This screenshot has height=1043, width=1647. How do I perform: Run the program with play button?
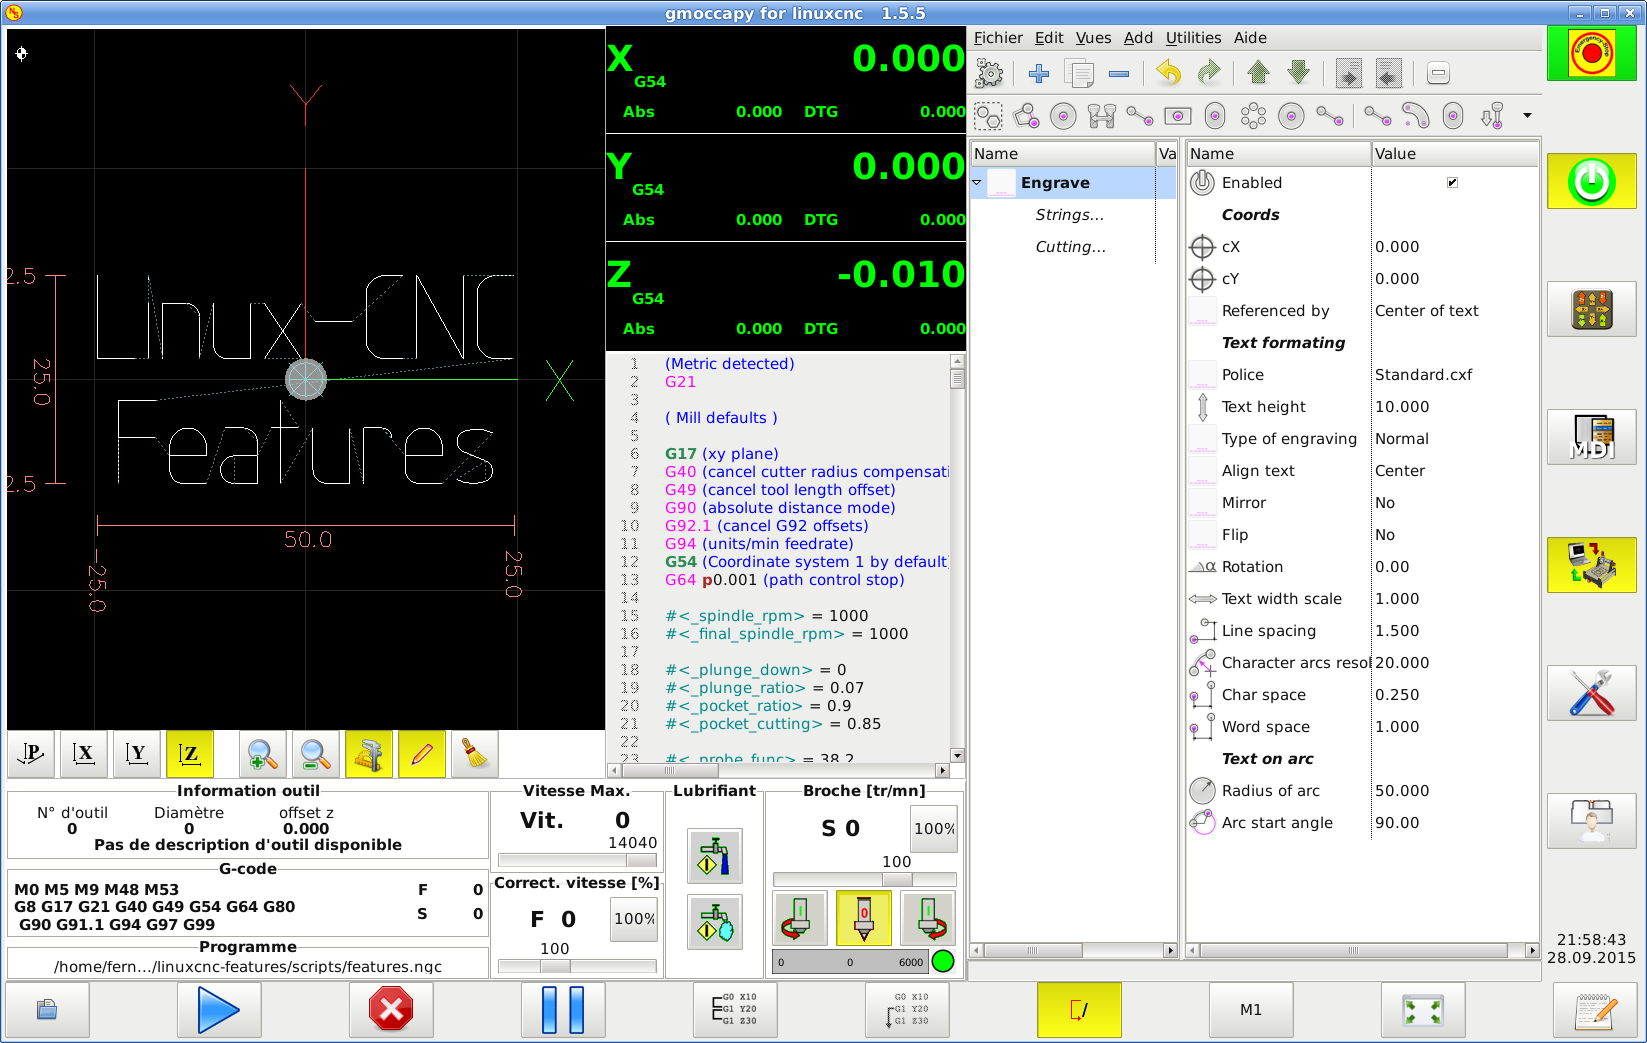click(x=219, y=1010)
